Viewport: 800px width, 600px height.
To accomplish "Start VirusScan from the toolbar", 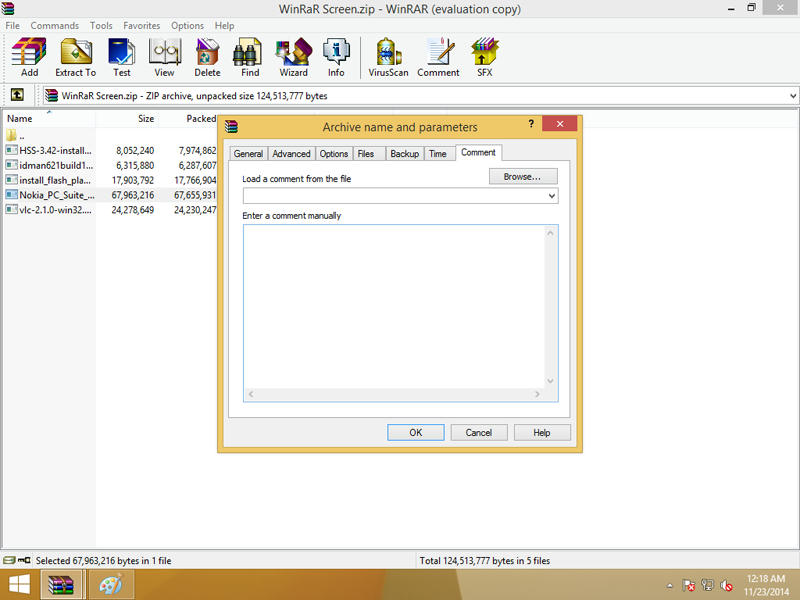I will 388,57.
